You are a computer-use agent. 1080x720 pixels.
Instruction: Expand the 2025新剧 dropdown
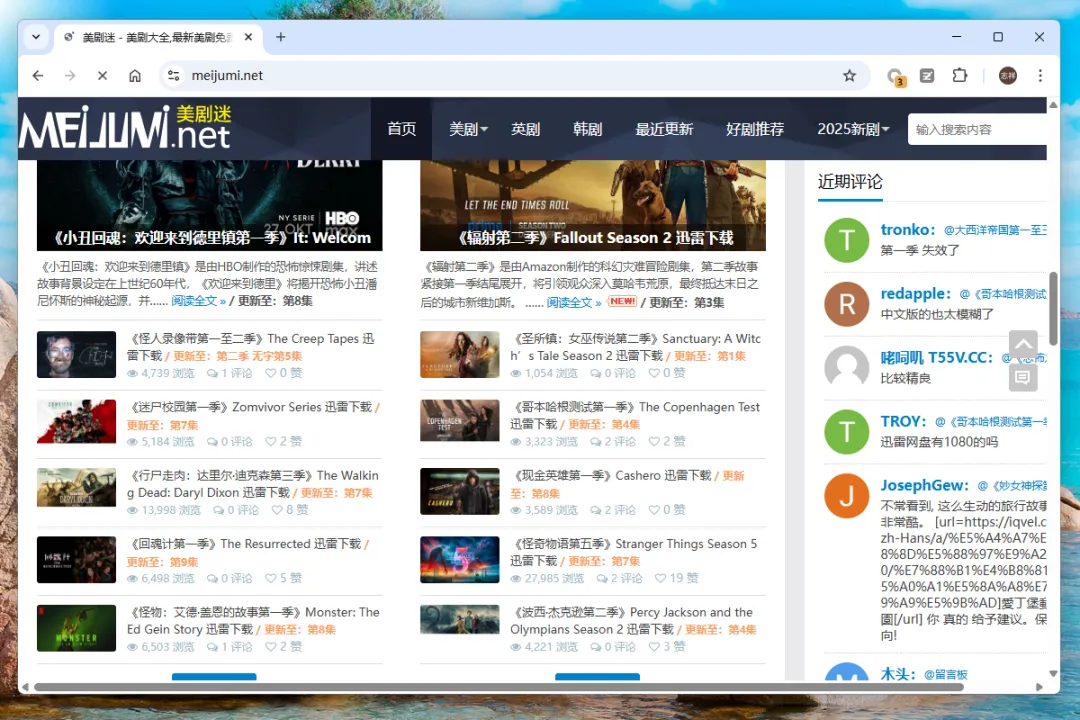pos(853,129)
